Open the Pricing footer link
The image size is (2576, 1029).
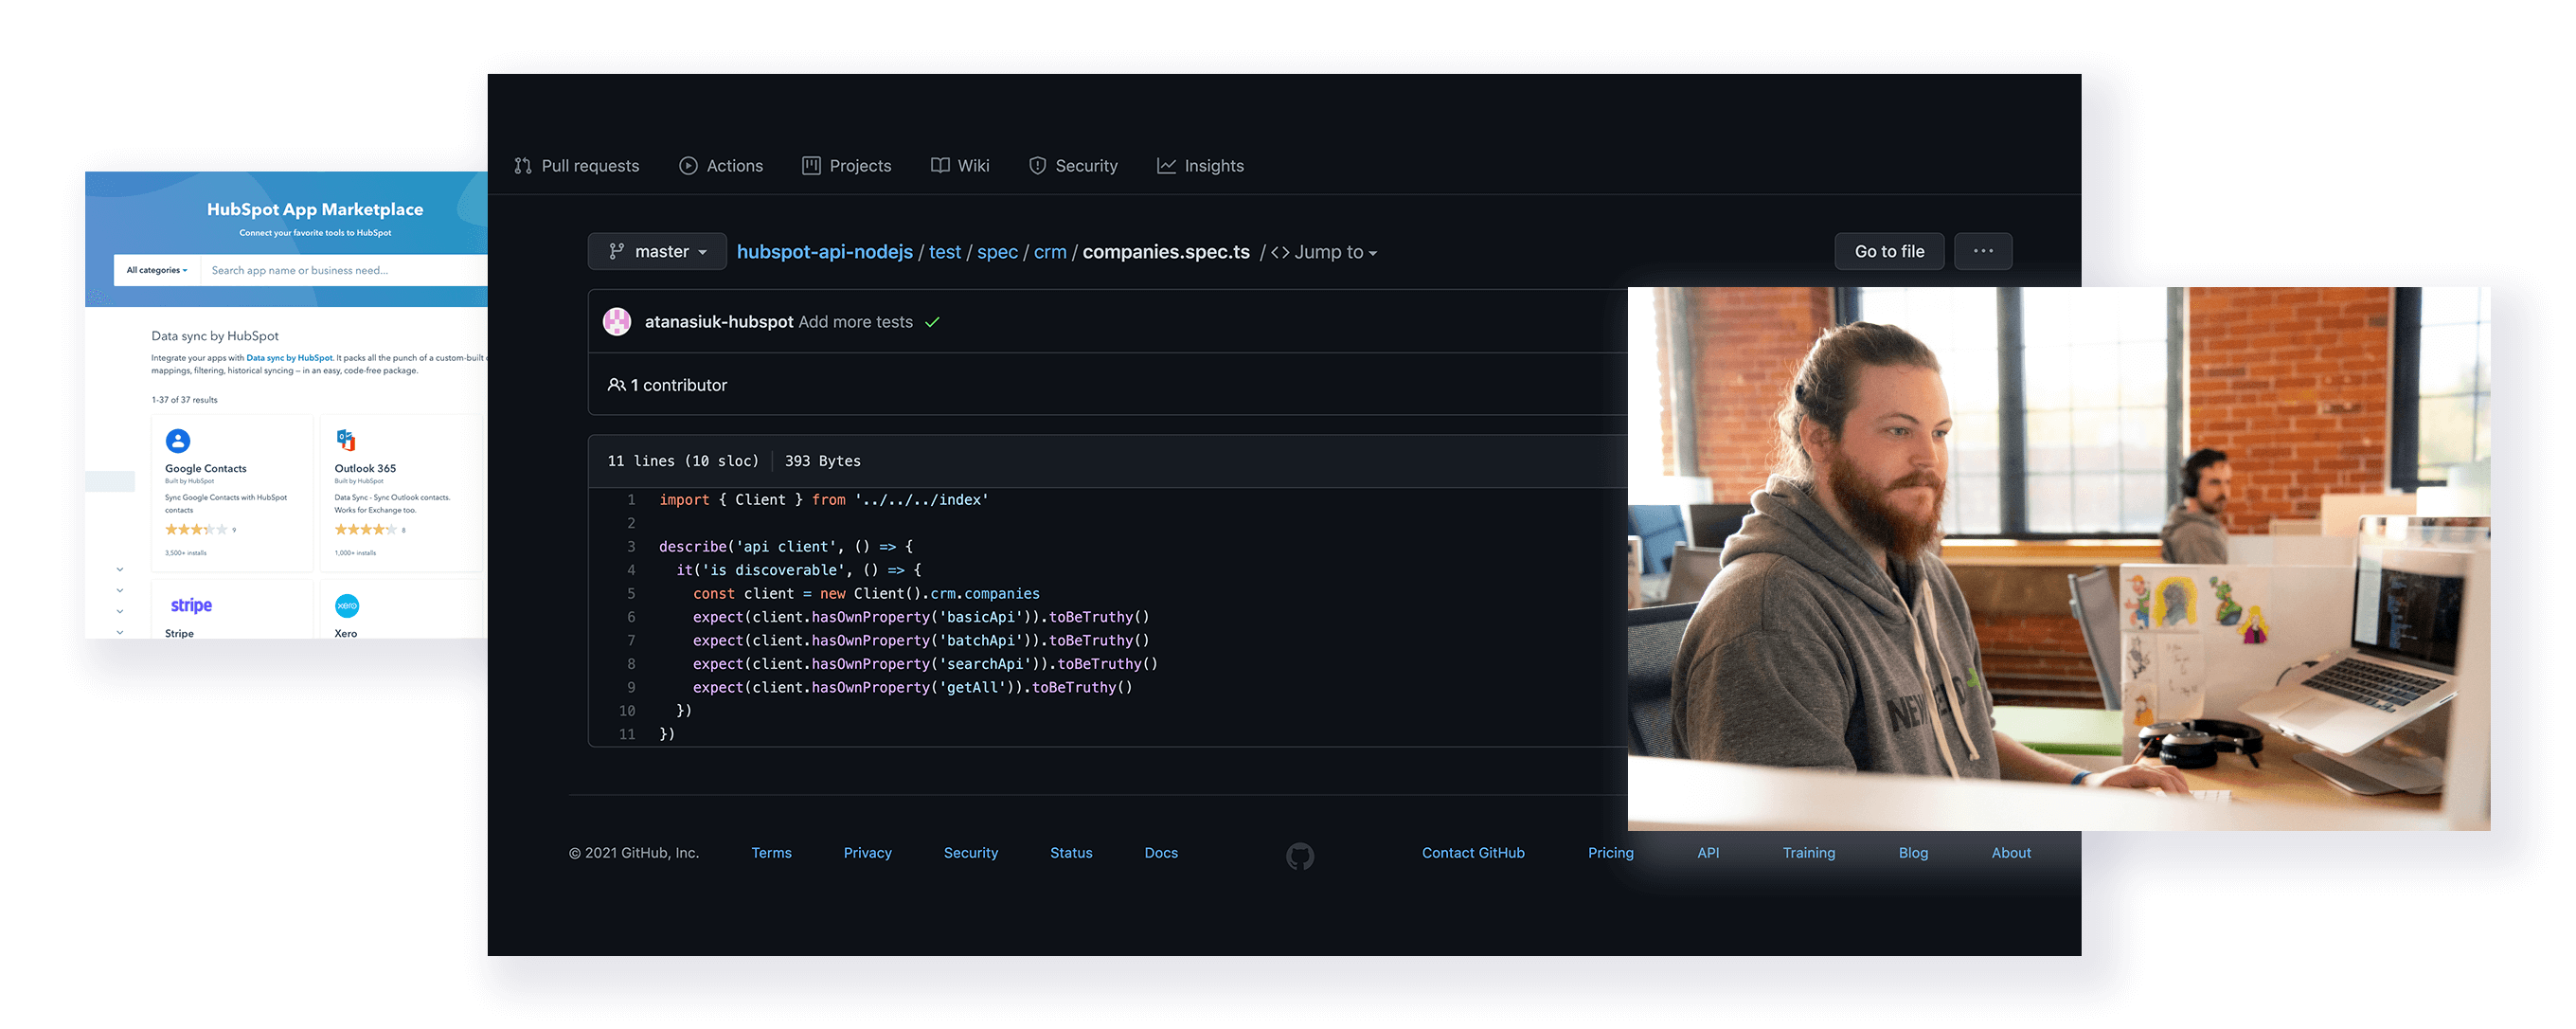tap(1610, 853)
